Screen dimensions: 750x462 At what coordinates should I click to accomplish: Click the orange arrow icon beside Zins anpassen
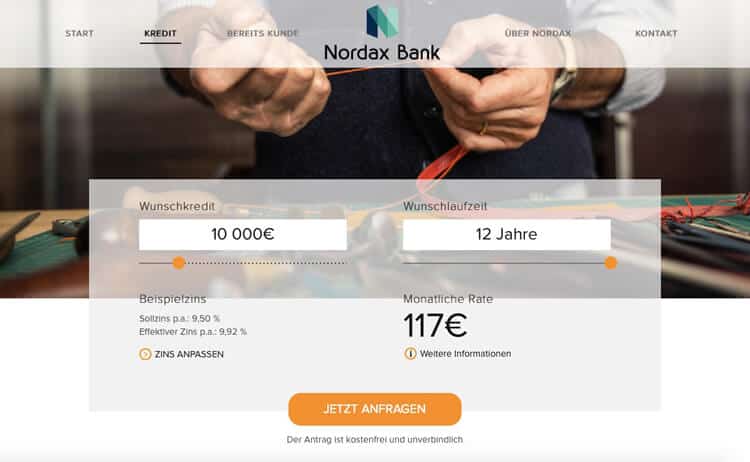pos(145,354)
